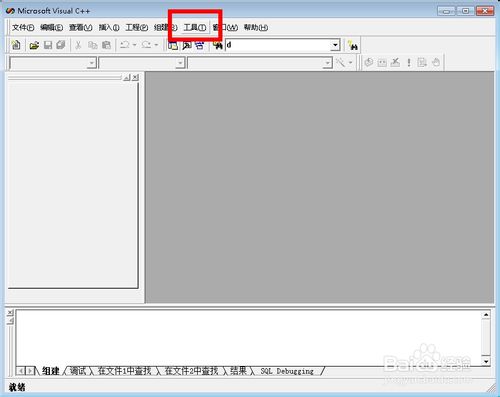Open the 查看(V) menu

point(81,27)
